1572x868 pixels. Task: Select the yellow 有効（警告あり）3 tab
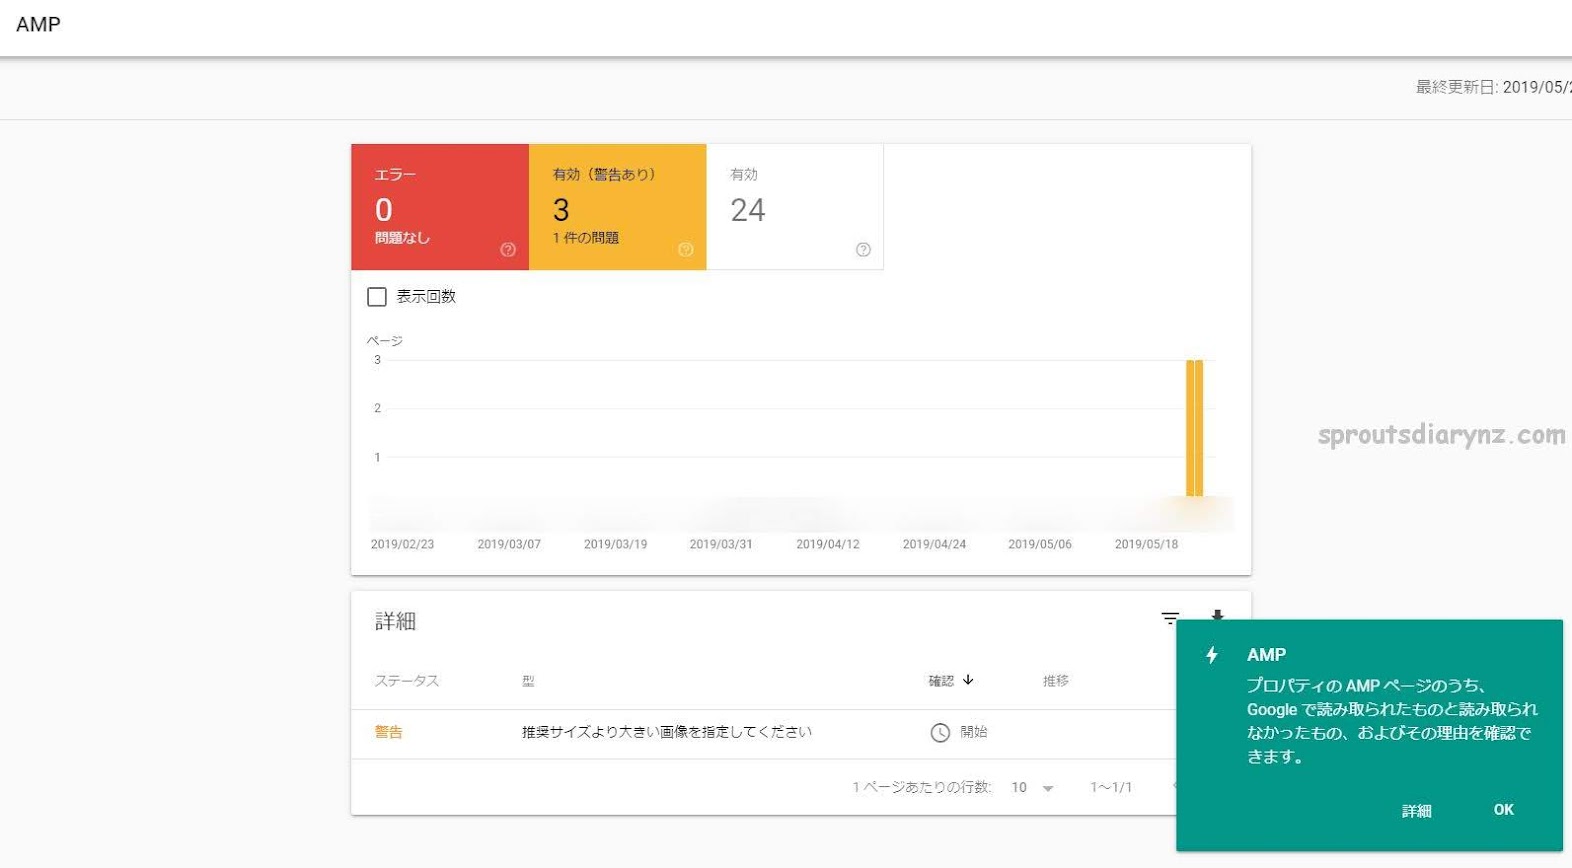[617, 207]
